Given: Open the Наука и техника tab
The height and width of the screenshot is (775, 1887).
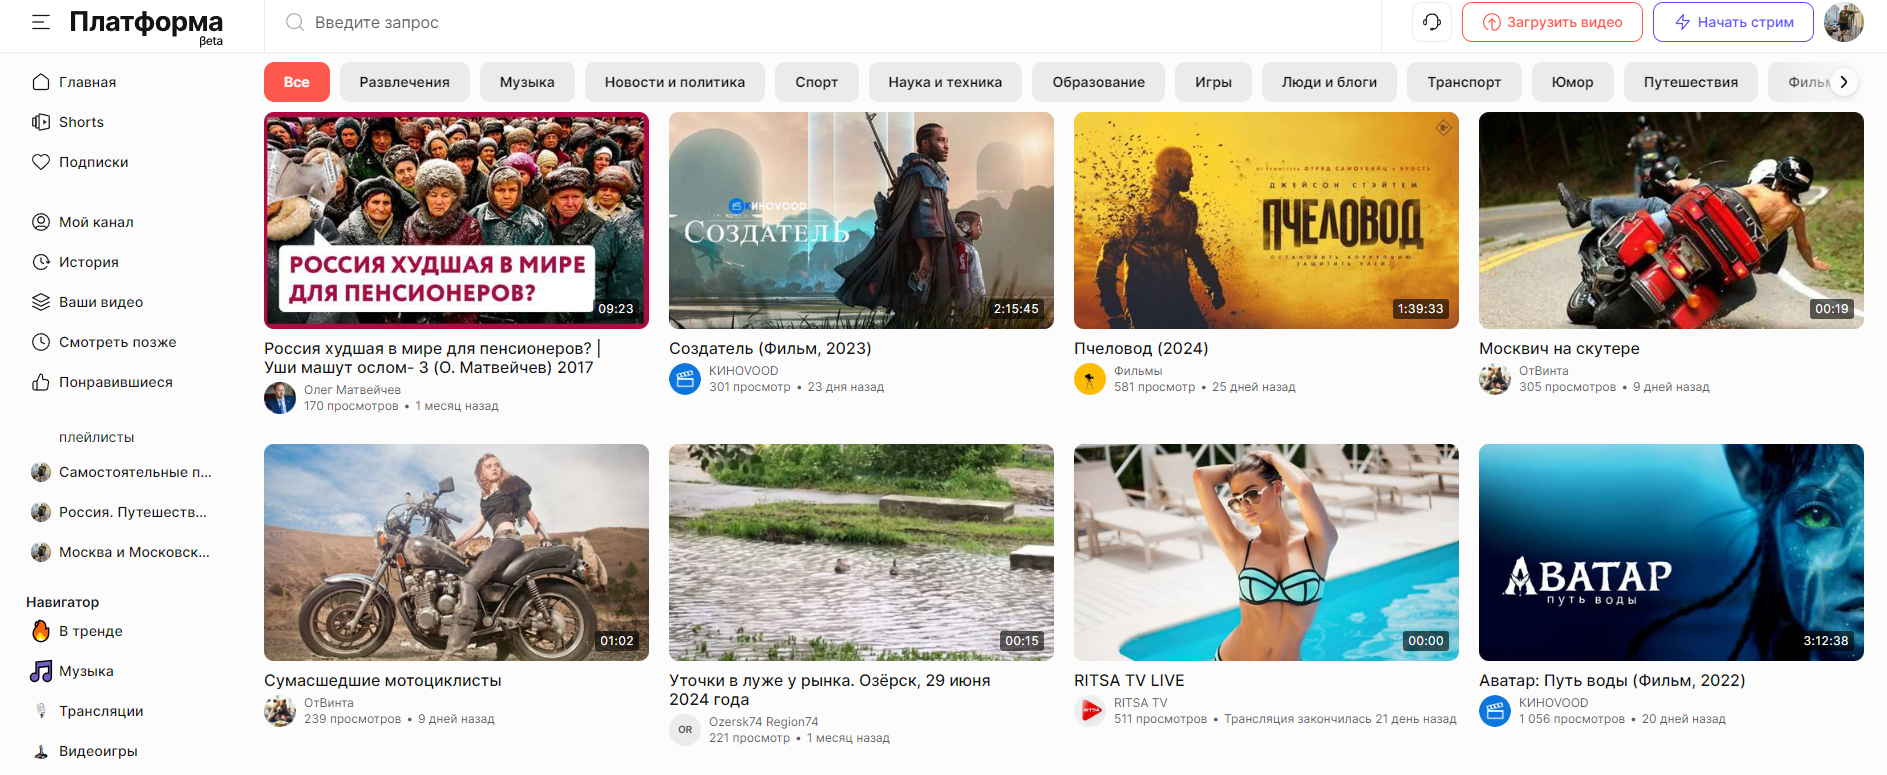Looking at the screenshot, I should pyautogui.click(x=945, y=82).
